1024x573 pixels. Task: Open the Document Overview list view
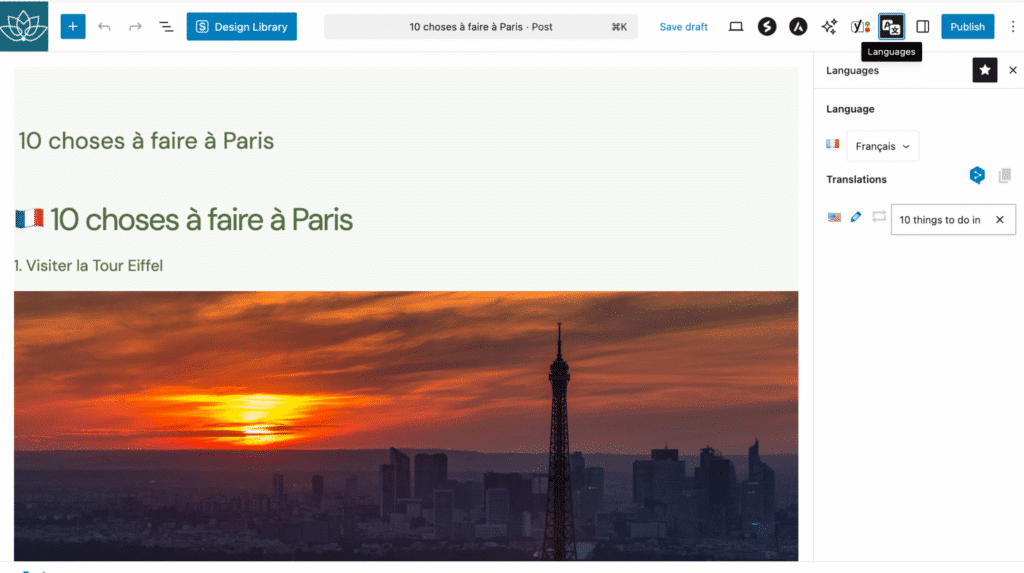pos(166,27)
